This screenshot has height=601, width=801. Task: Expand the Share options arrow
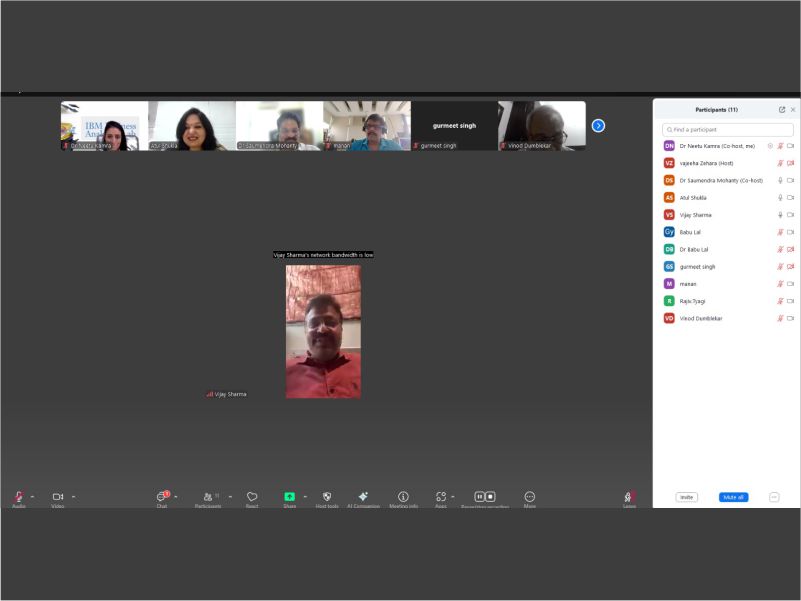coord(305,496)
